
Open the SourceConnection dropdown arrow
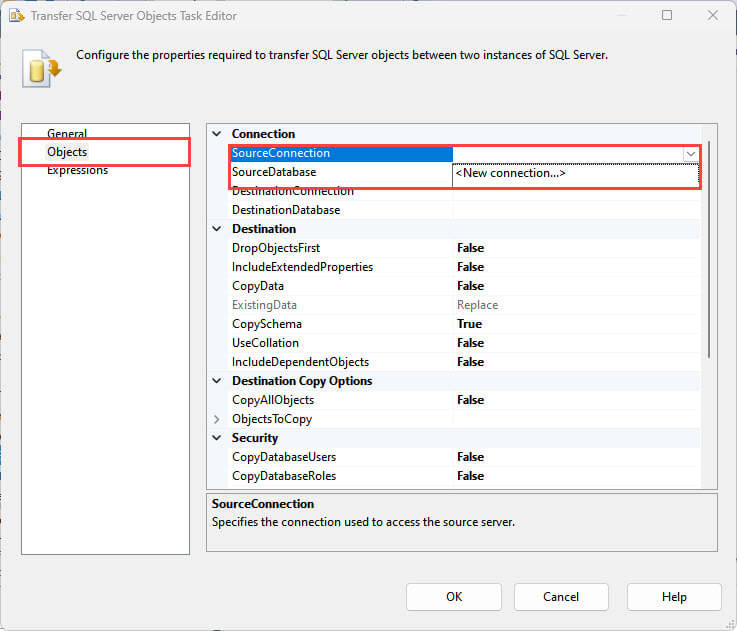[690, 154]
